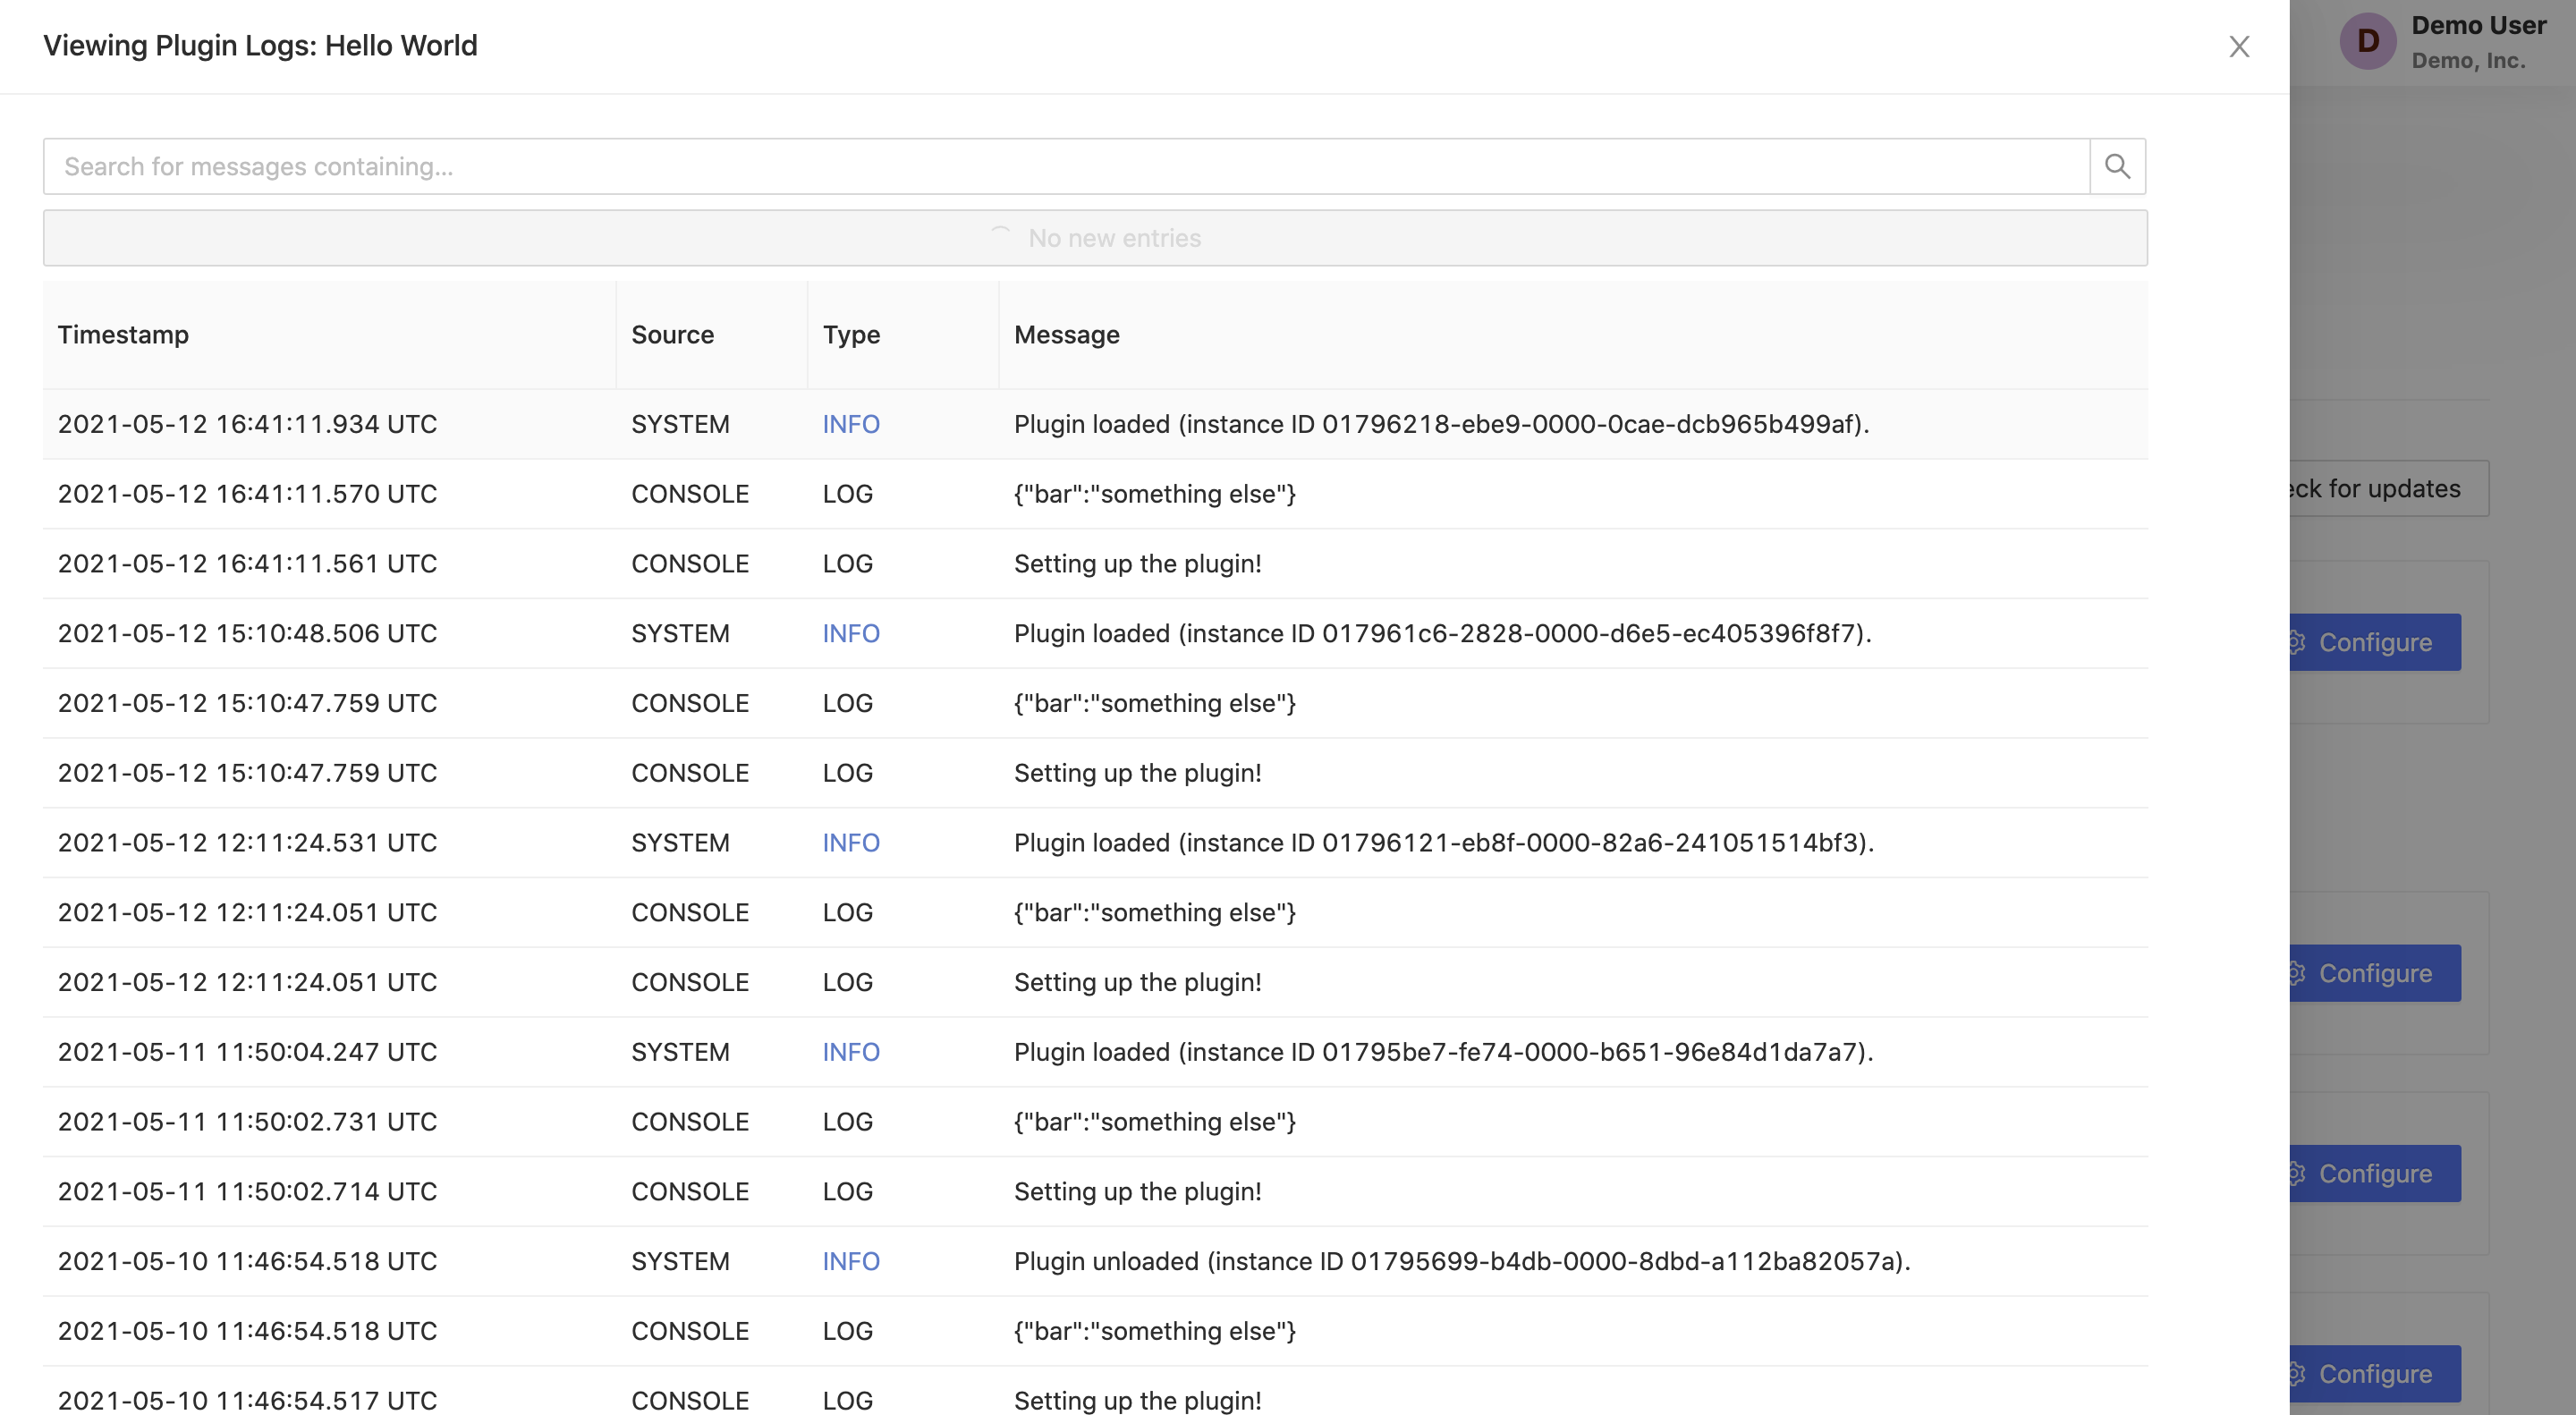The width and height of the screenshot is (2576, 1415).
Task: Click message with instance ID 017961c6-2828
Action: pyautogui.click(x=1442, y=633)
